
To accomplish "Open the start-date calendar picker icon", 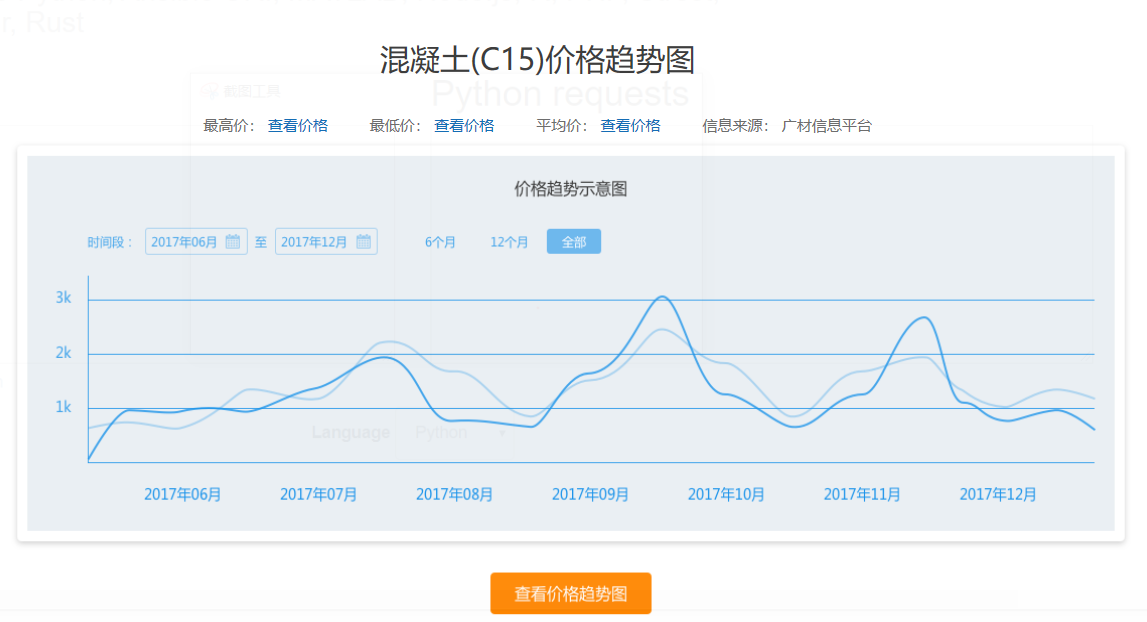I will tap(235, 241).
